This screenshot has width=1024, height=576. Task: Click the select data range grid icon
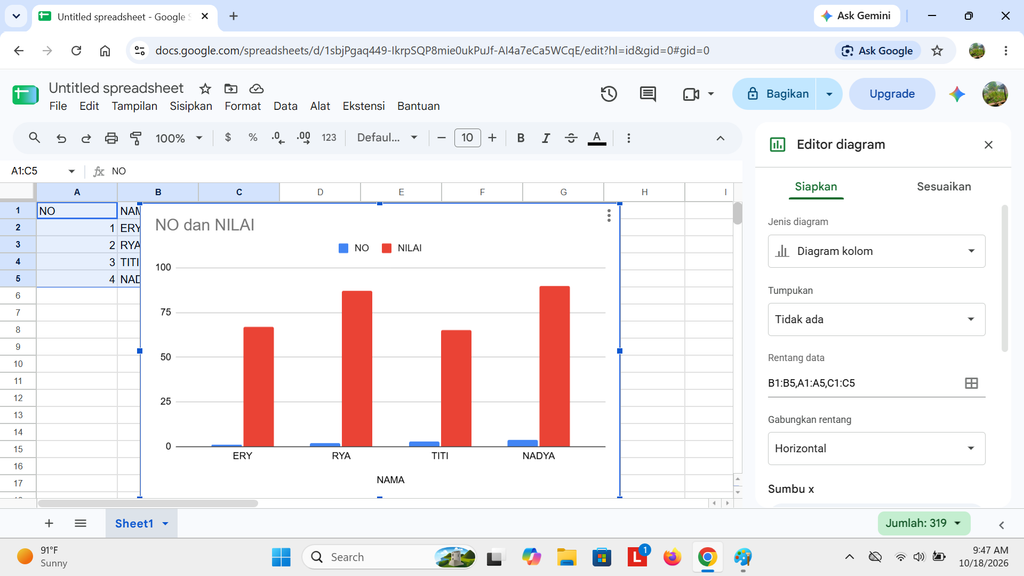(971, 383)
